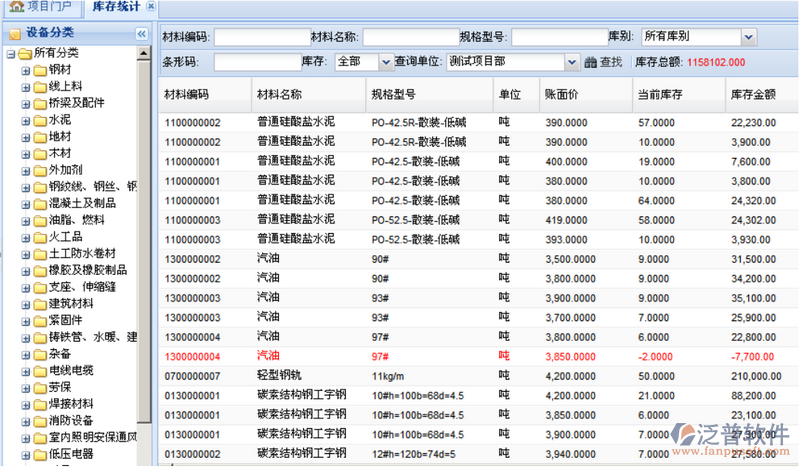Collapse the 设备分类 side panel
This screenshot has height=467, width=800.
click(x=141, y=34)
